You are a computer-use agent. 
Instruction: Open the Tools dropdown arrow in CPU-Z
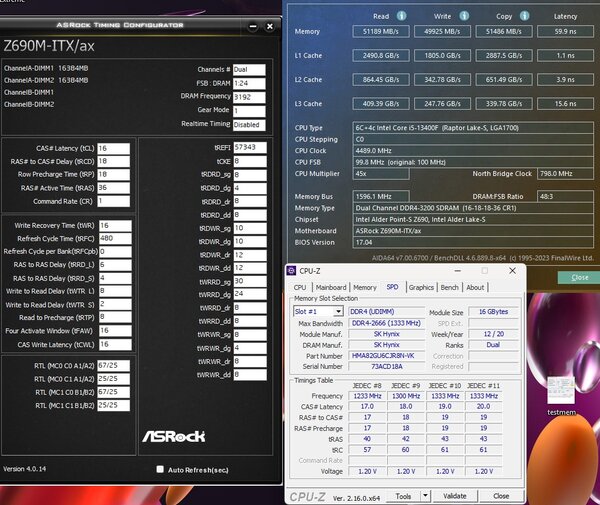425,496
